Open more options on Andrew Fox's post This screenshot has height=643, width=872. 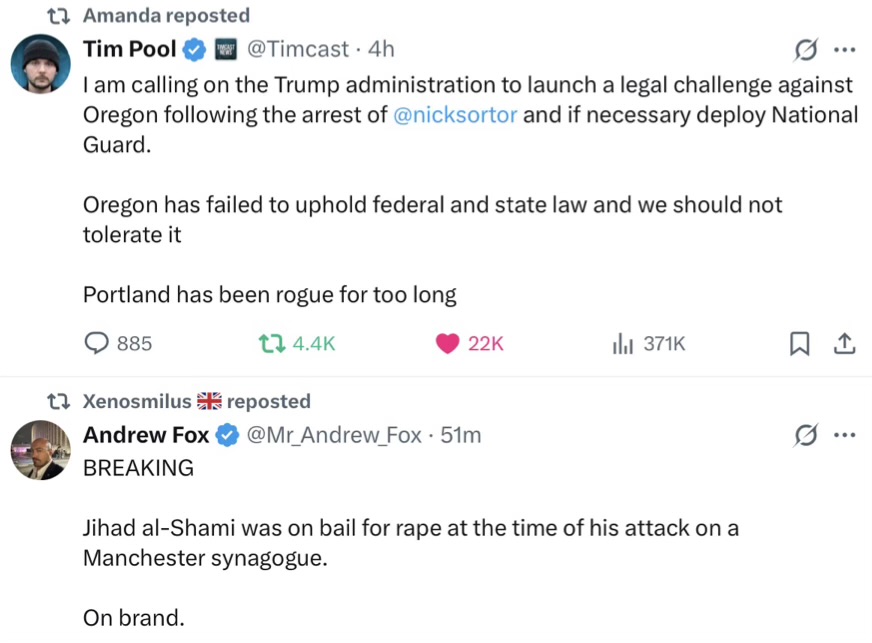point(844,435)
